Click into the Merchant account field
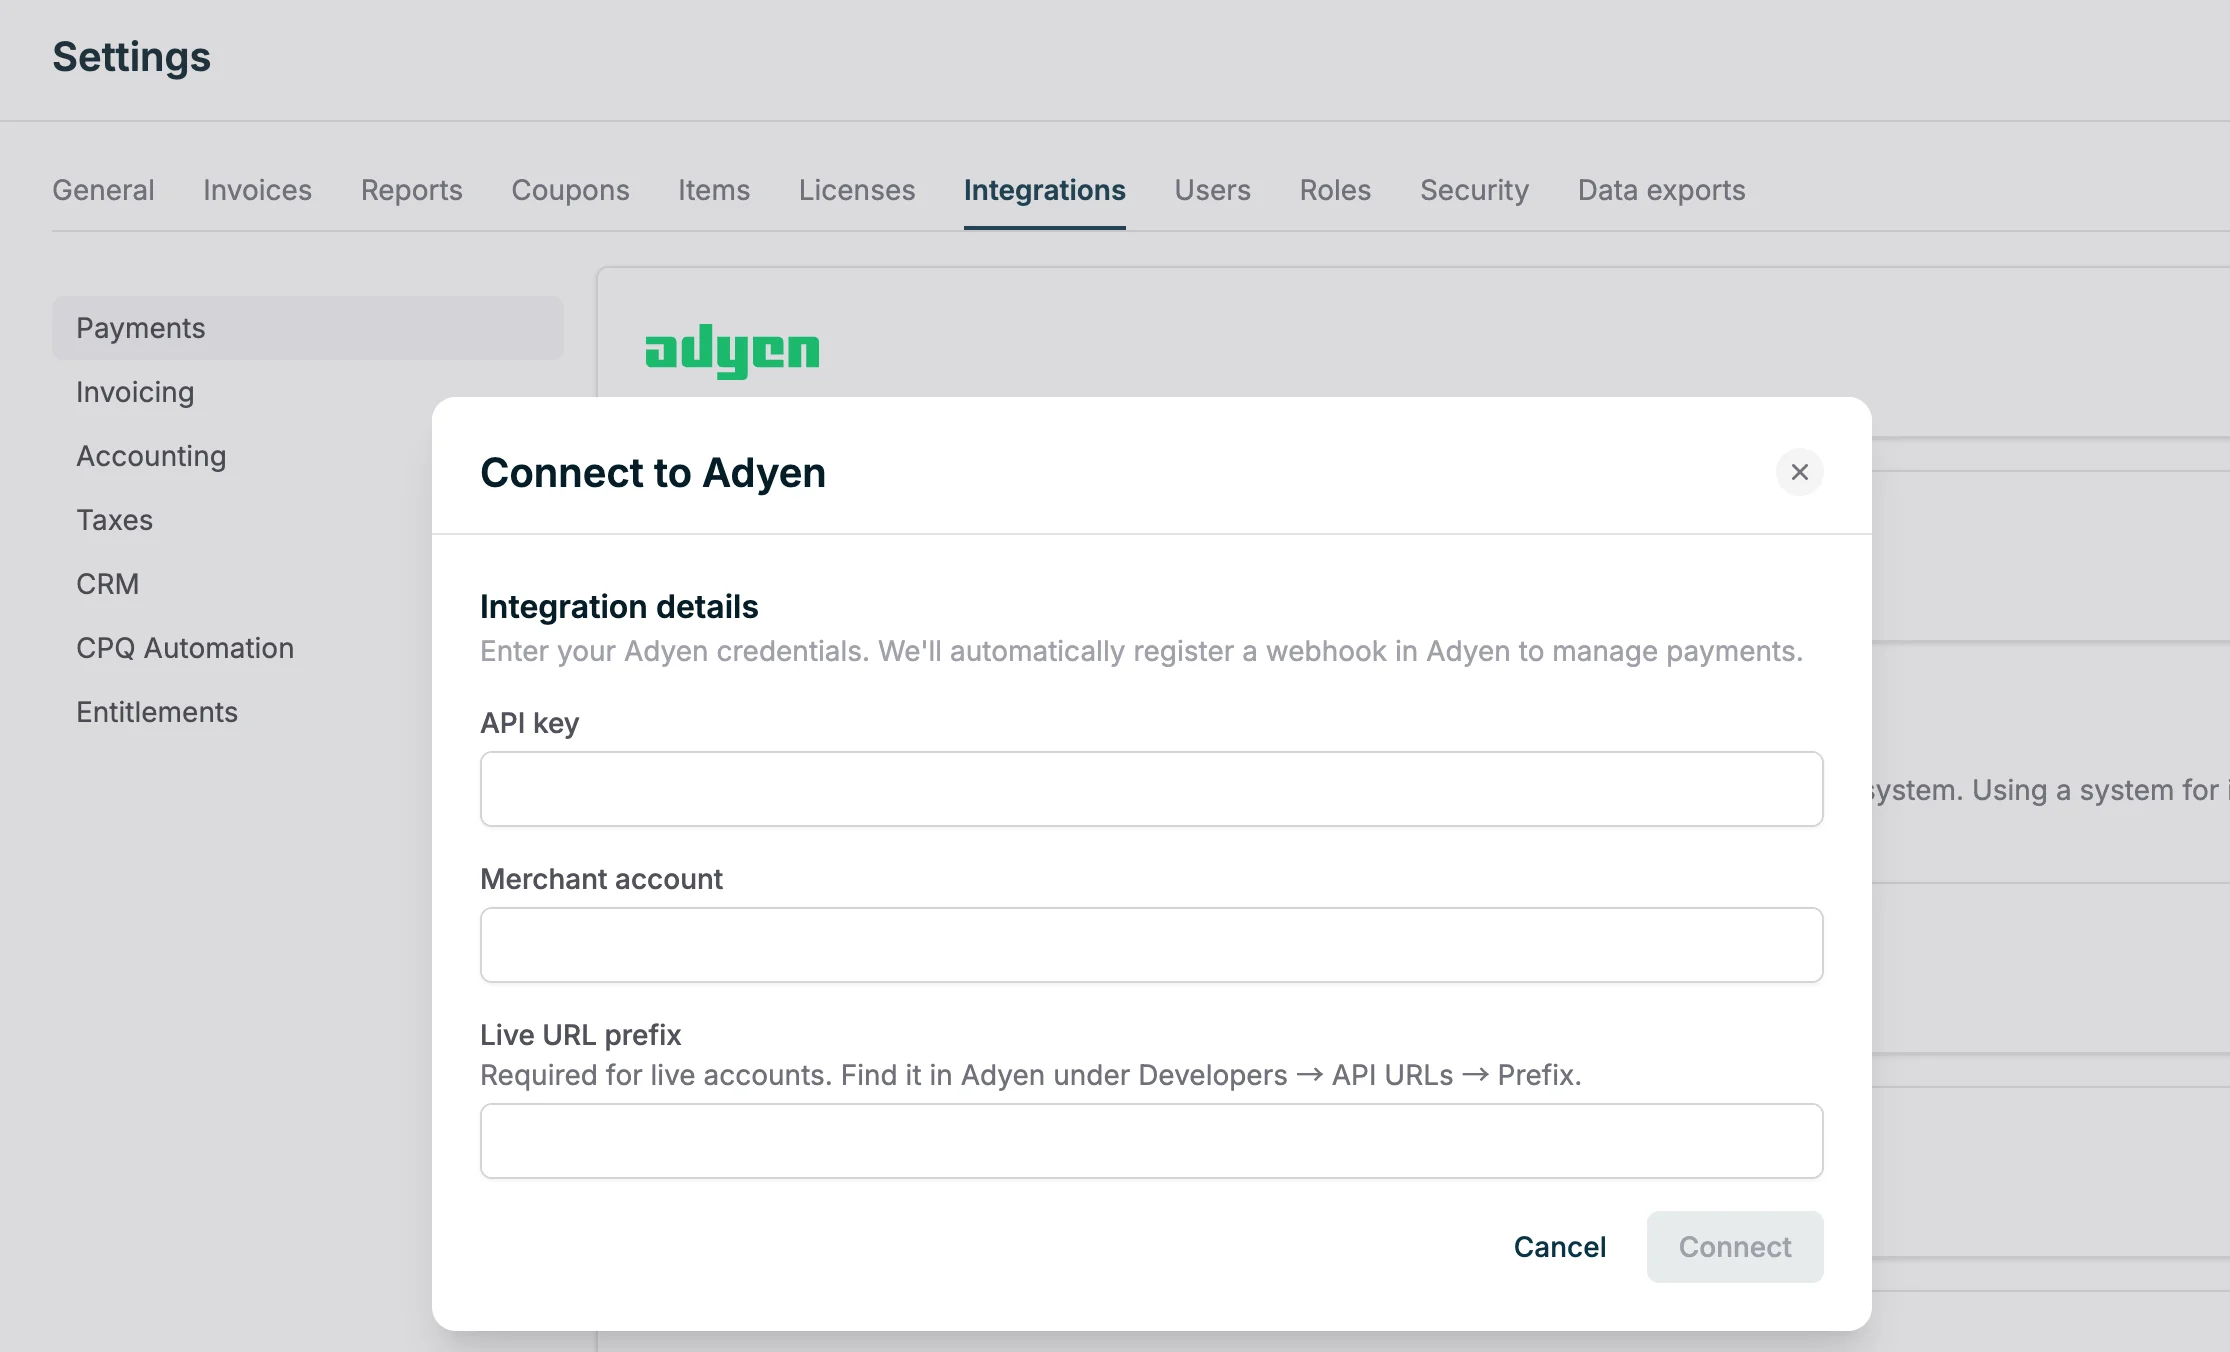Screen dimensions: 2230x1352 pos(1151,945)
